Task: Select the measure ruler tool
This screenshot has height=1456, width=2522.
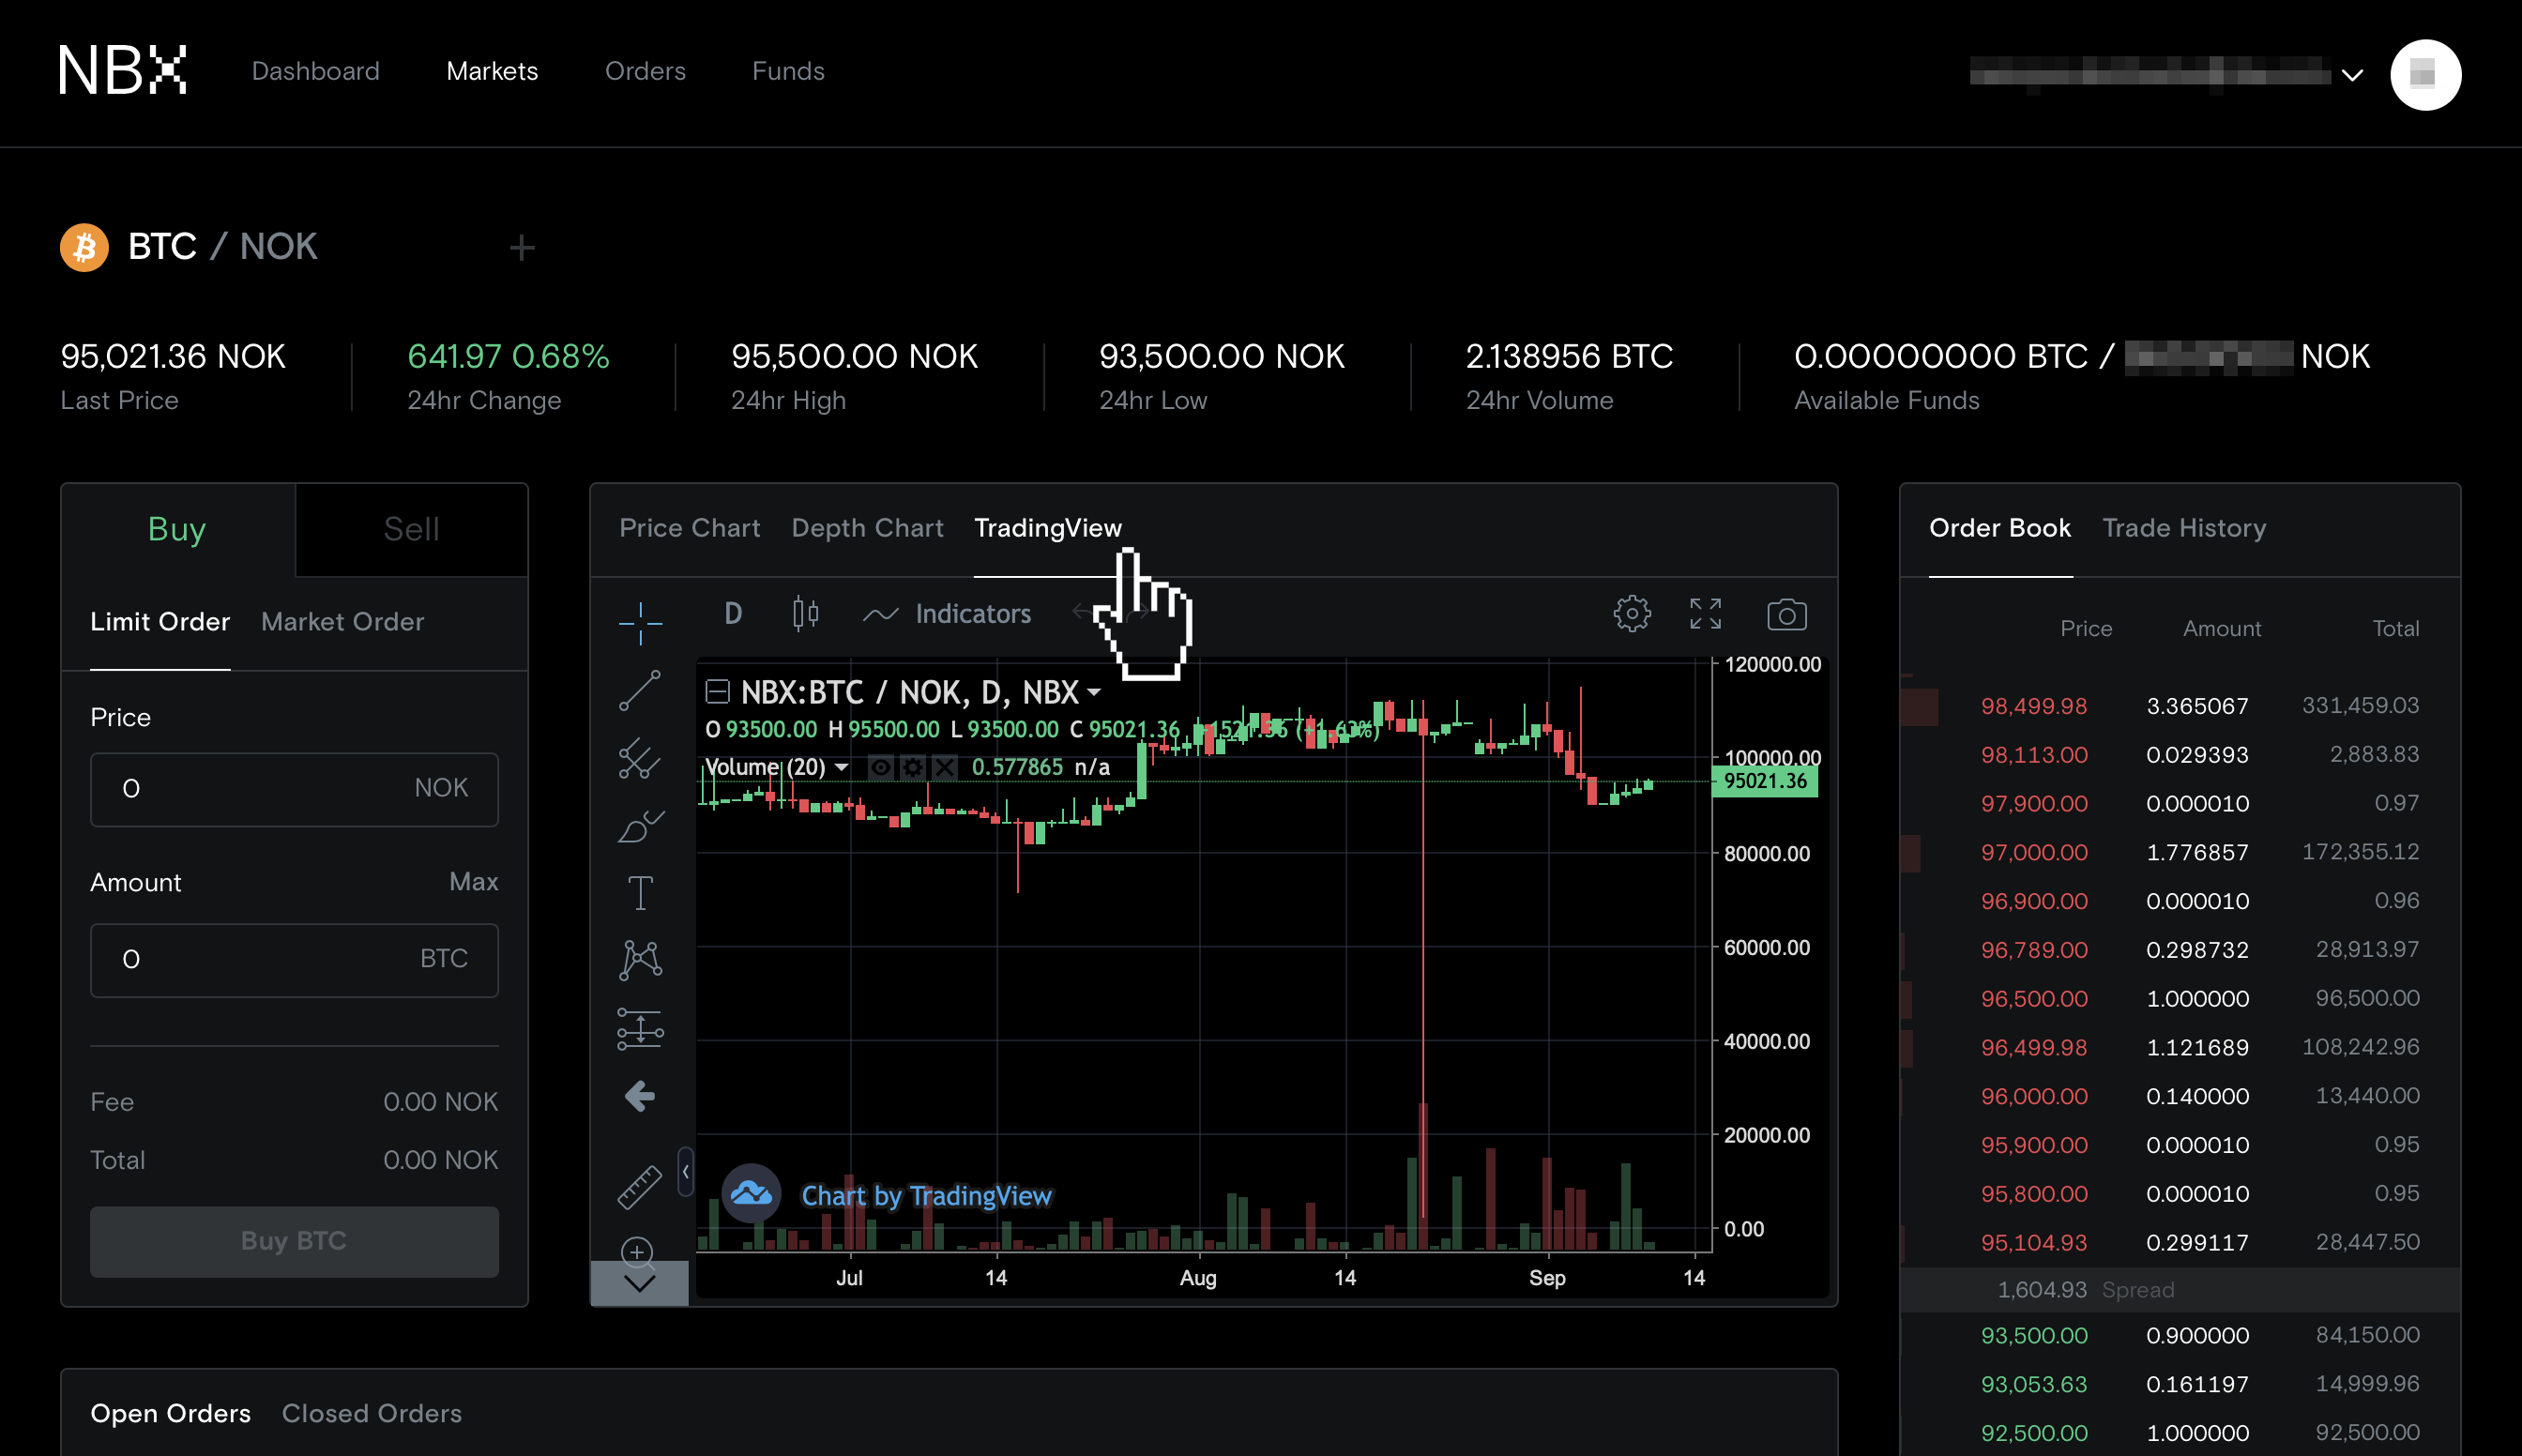Action: tap(640, 1187)
